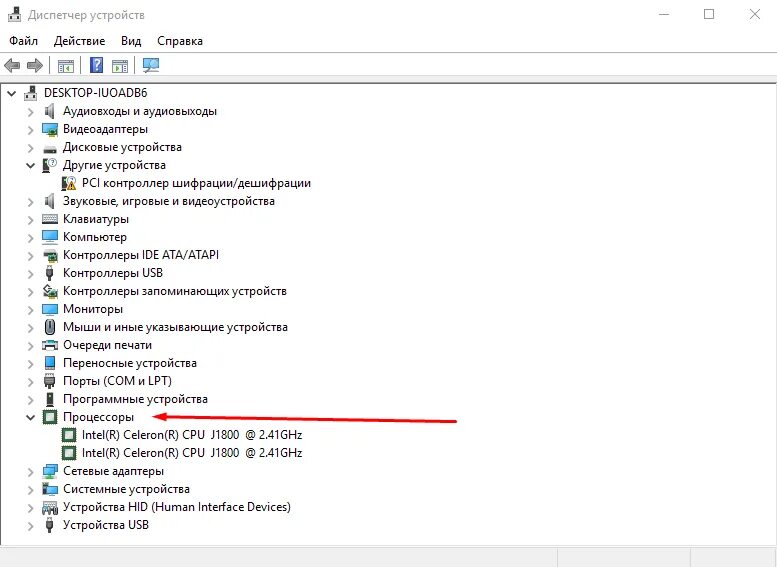Click icon of Контроллеры запоминающих устройств
This screenshot has height=567, width=777.
point(50,291)
